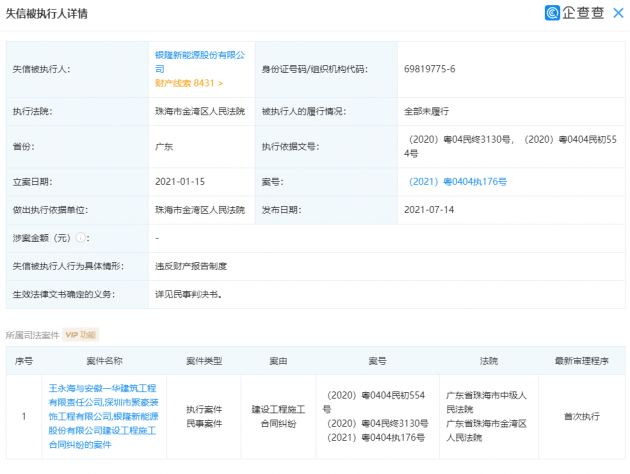
Task: Select the 失信被执行人详情 dialog title
Action: tap(47, 14)
